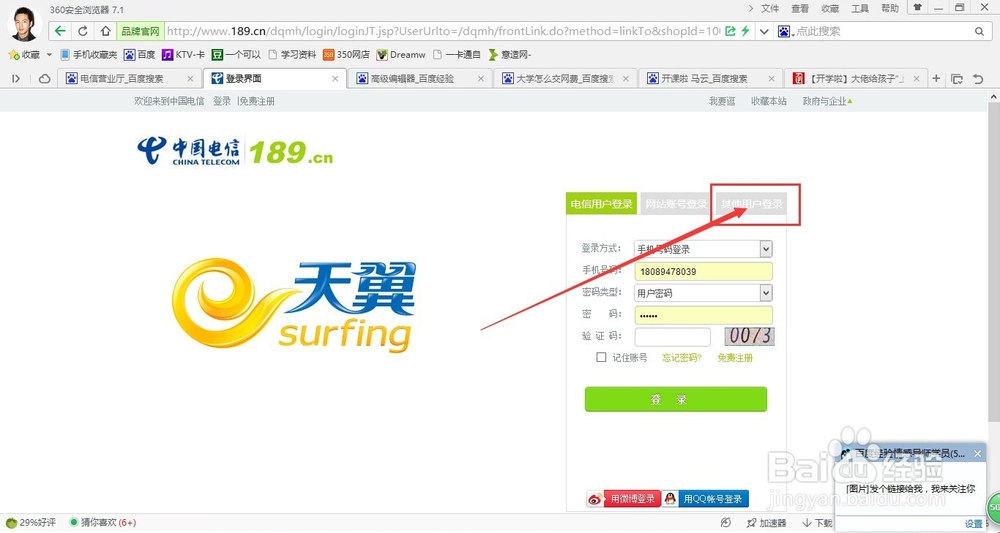Click into the 密码 input field
This screenshot has width=1000, height=533.
[703, 315]
